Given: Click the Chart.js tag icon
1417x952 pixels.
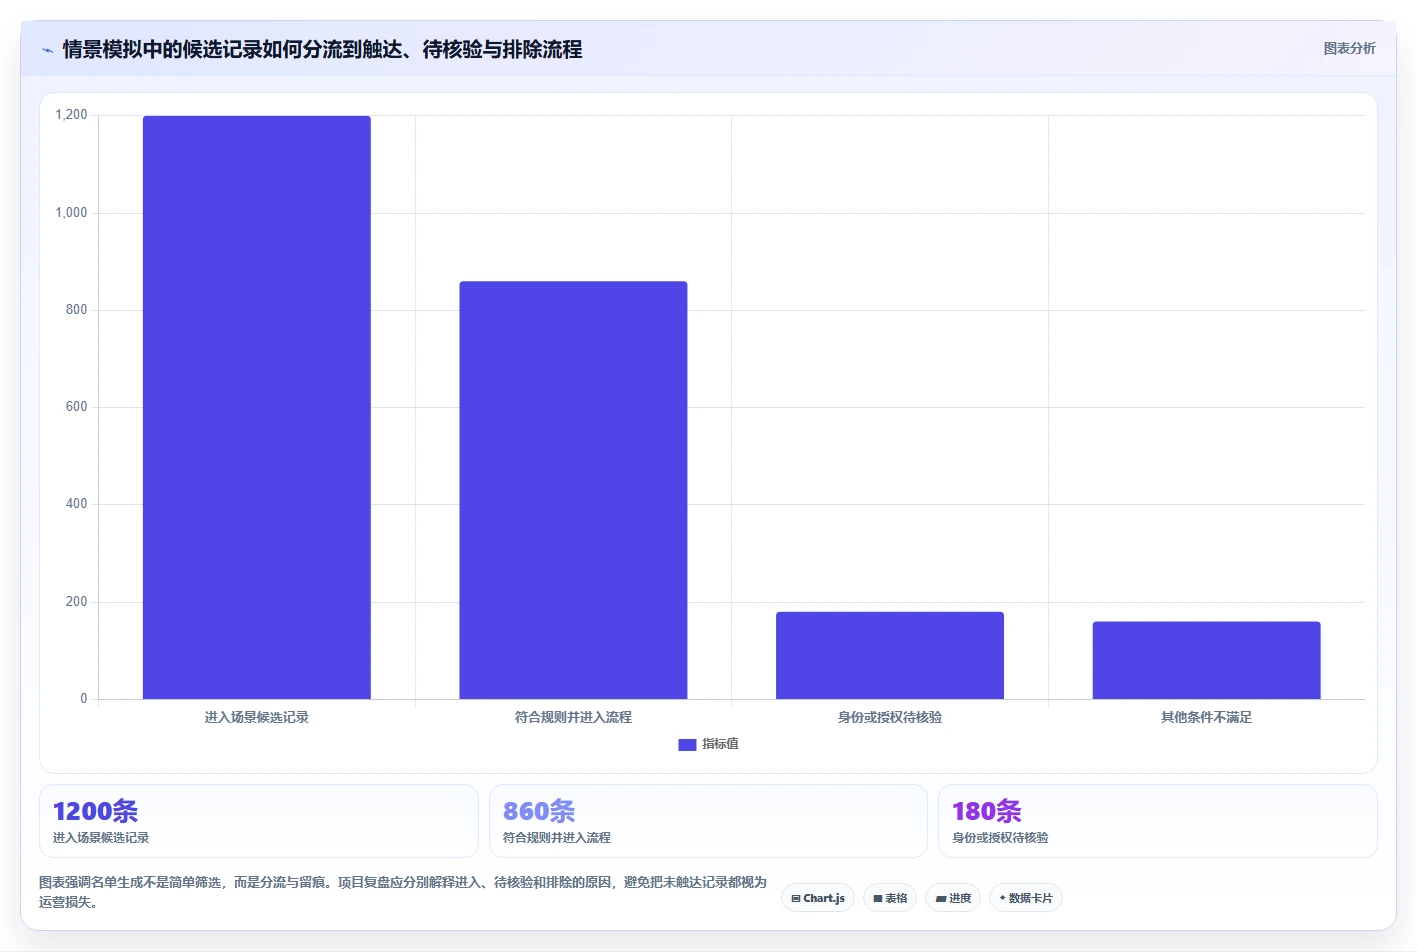Looking at the screenshot, I should (796, 899).
